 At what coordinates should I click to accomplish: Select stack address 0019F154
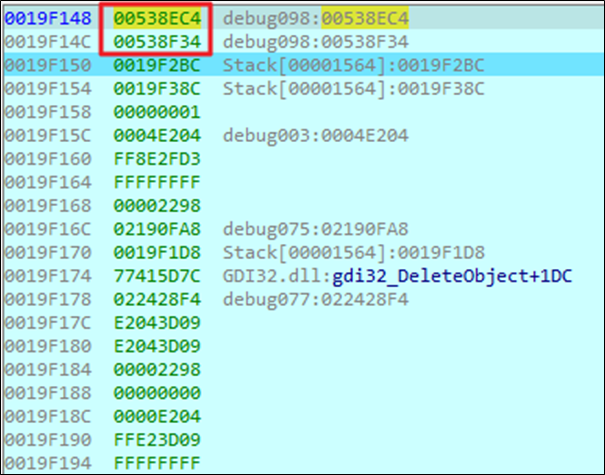(48, 88)
